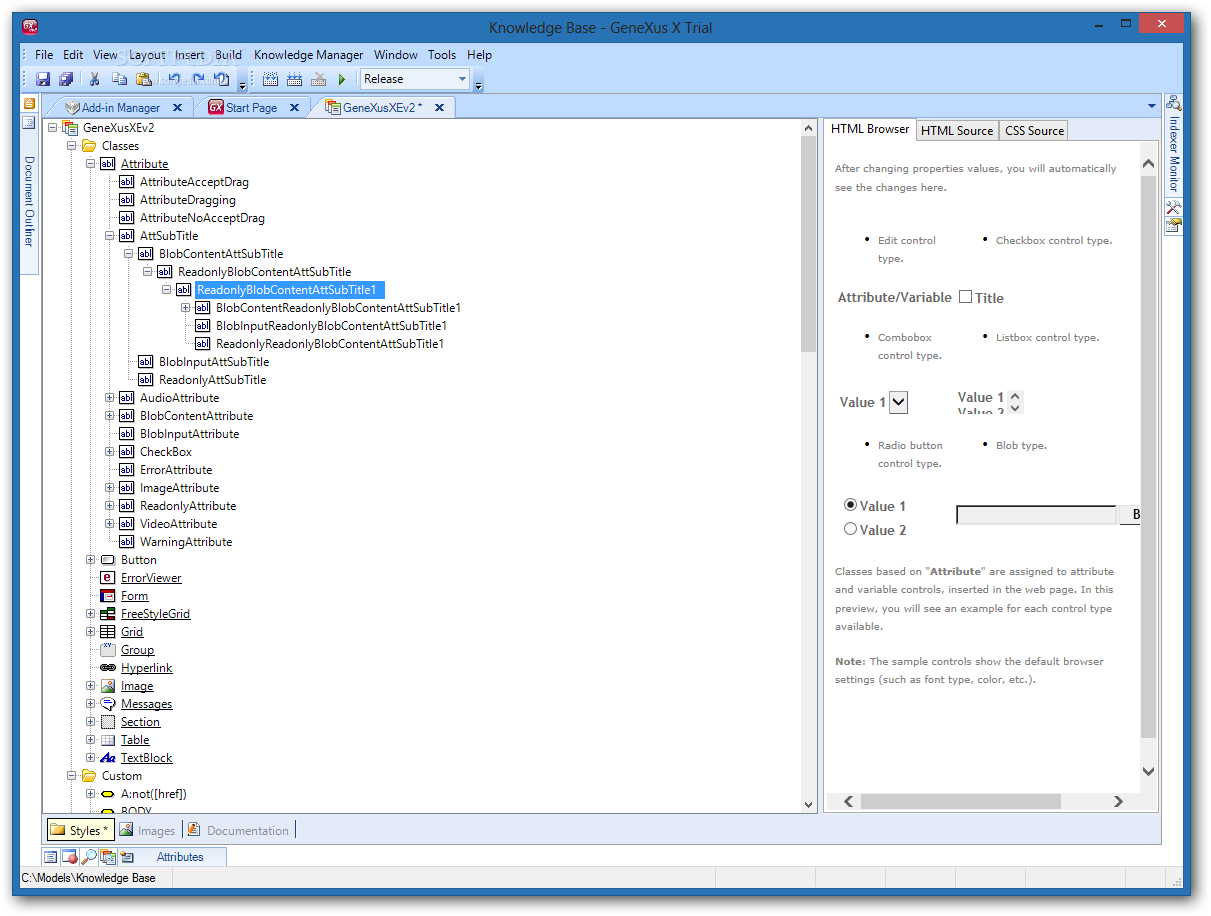Select the Value 1 radio button
The image size is (1211, 916).
[x=850, y=505]
